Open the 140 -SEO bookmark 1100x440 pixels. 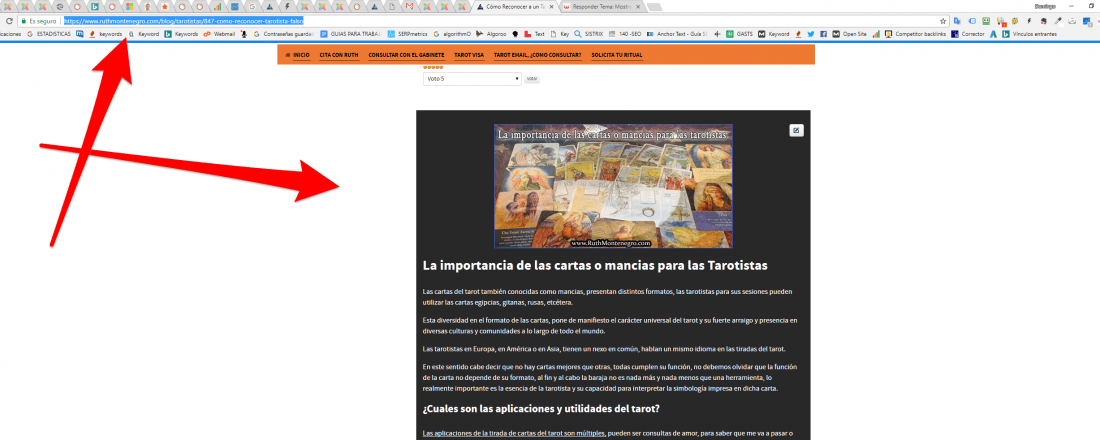pyautogui.click(x=624, y=34)
